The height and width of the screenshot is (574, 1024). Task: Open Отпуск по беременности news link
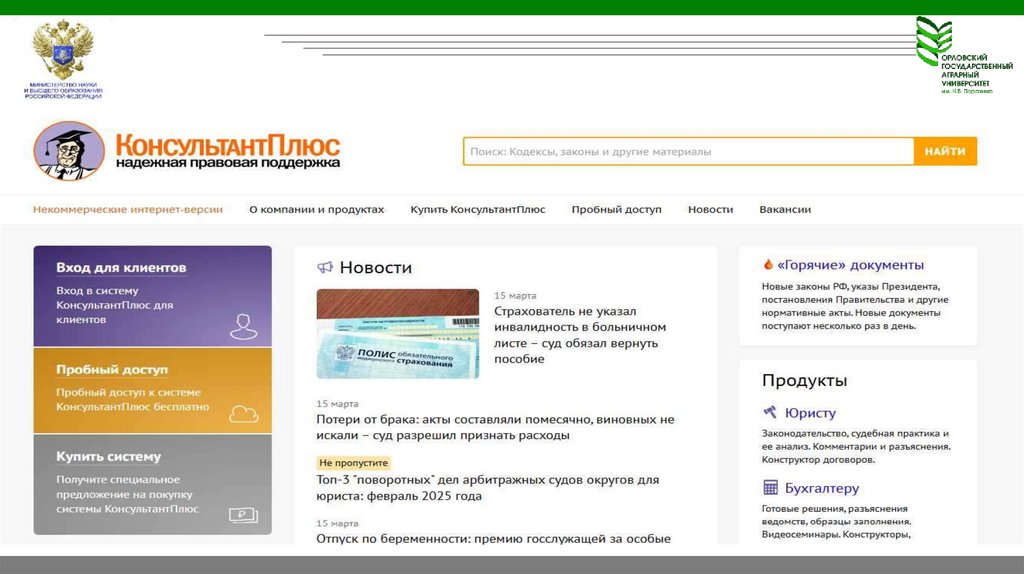(x=493, y=539)
